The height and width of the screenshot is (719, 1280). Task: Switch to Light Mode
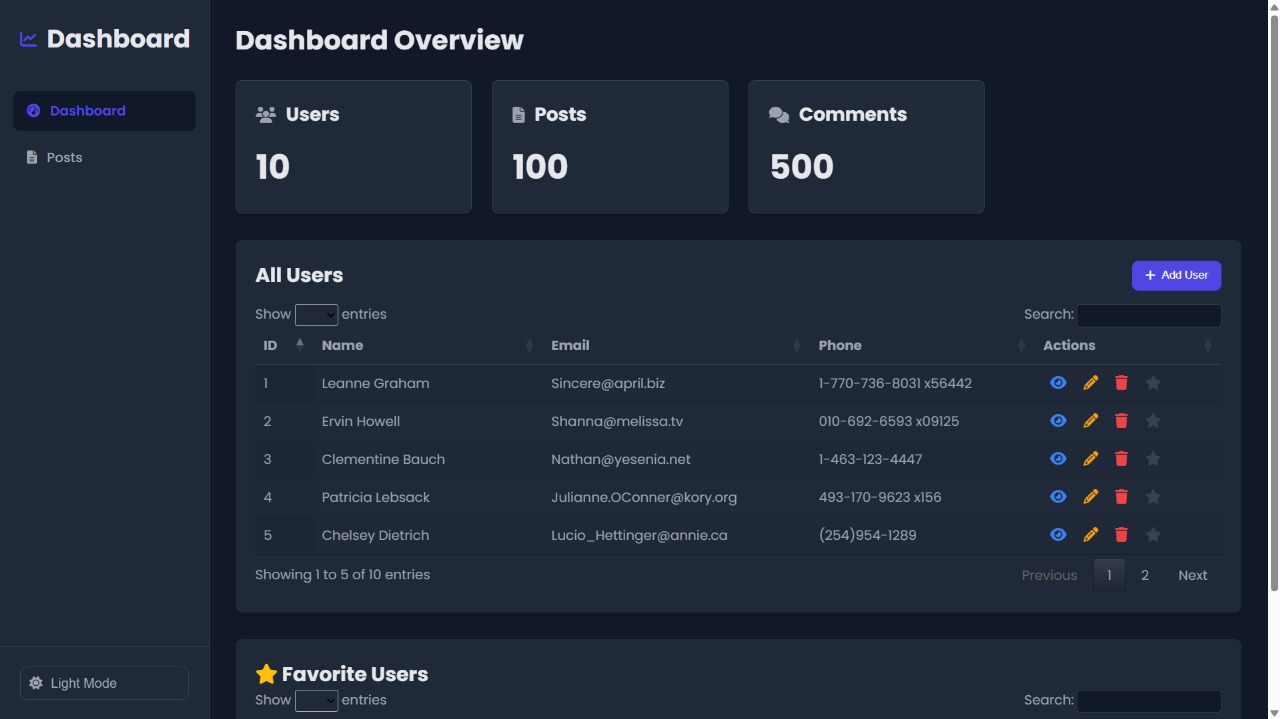[104, 683]
